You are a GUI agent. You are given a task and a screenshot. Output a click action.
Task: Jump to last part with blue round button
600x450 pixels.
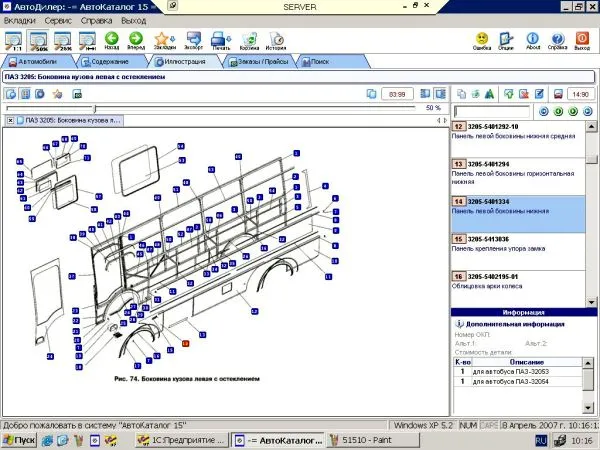click(x=588, y=111)
